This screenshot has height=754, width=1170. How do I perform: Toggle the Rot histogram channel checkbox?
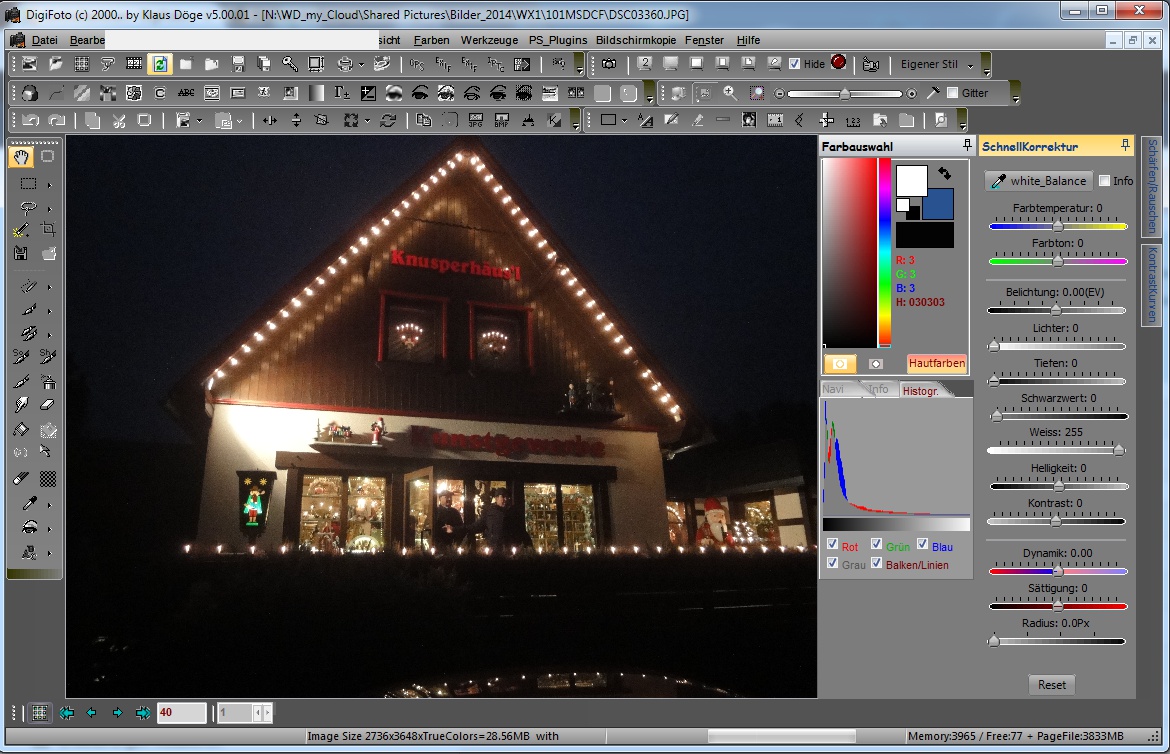[x=832, y=546]
